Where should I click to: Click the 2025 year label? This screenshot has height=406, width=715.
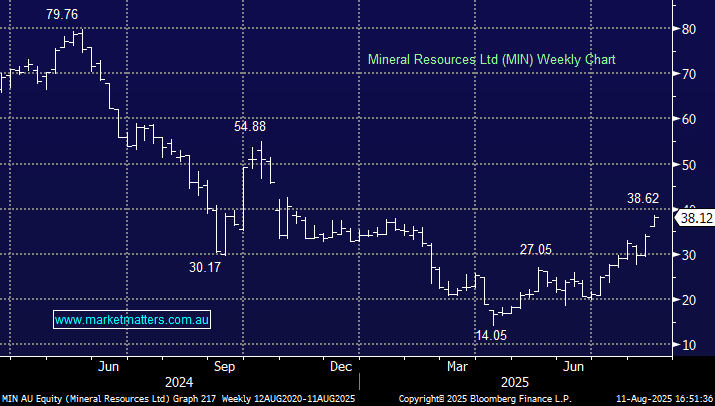coord(515,382)
